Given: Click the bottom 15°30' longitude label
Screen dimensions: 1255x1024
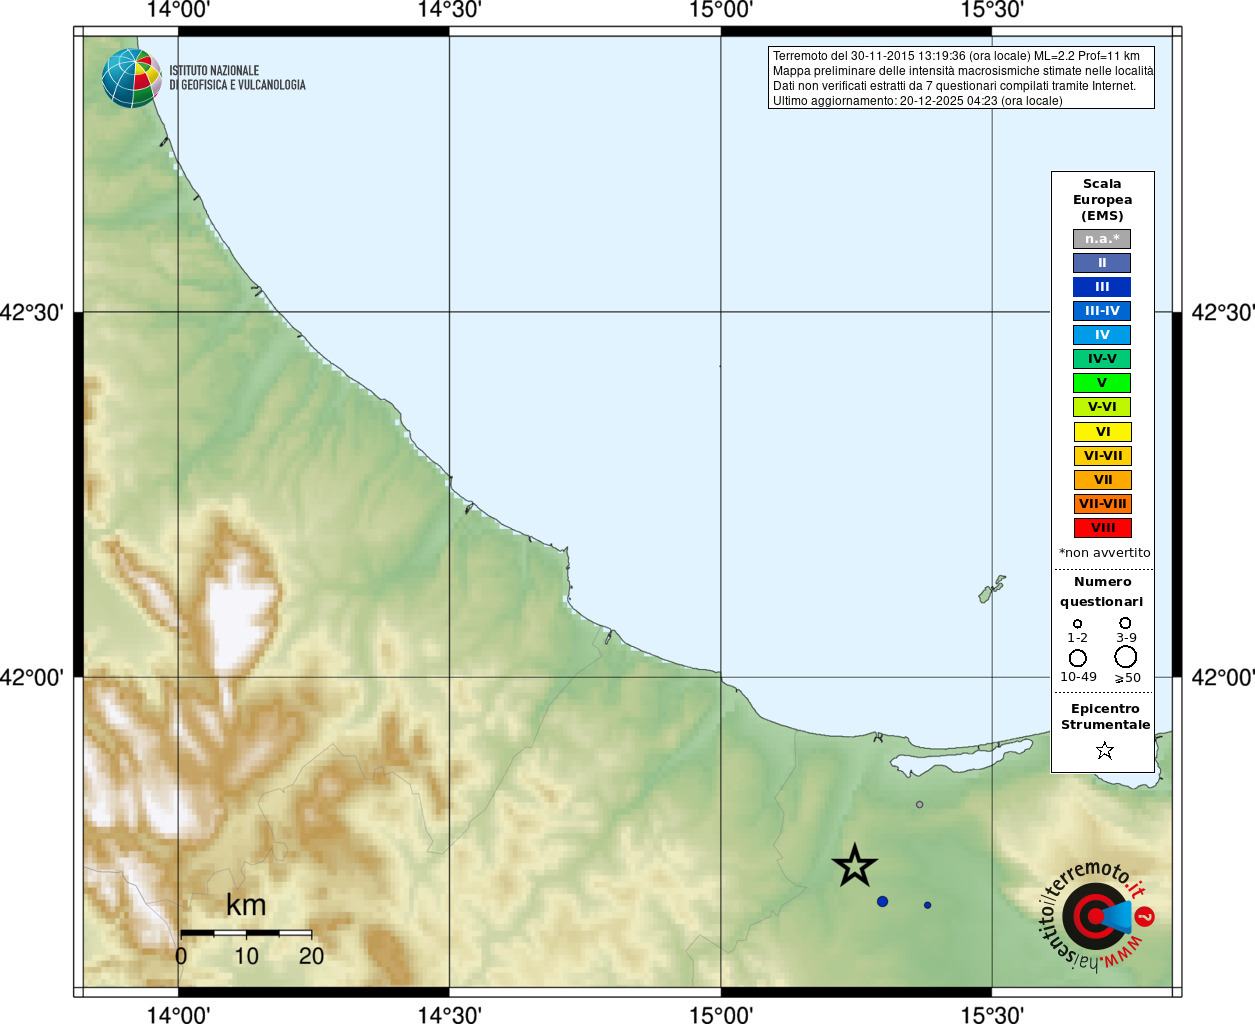Looking at the screenshot, I should pos(992,1015).
